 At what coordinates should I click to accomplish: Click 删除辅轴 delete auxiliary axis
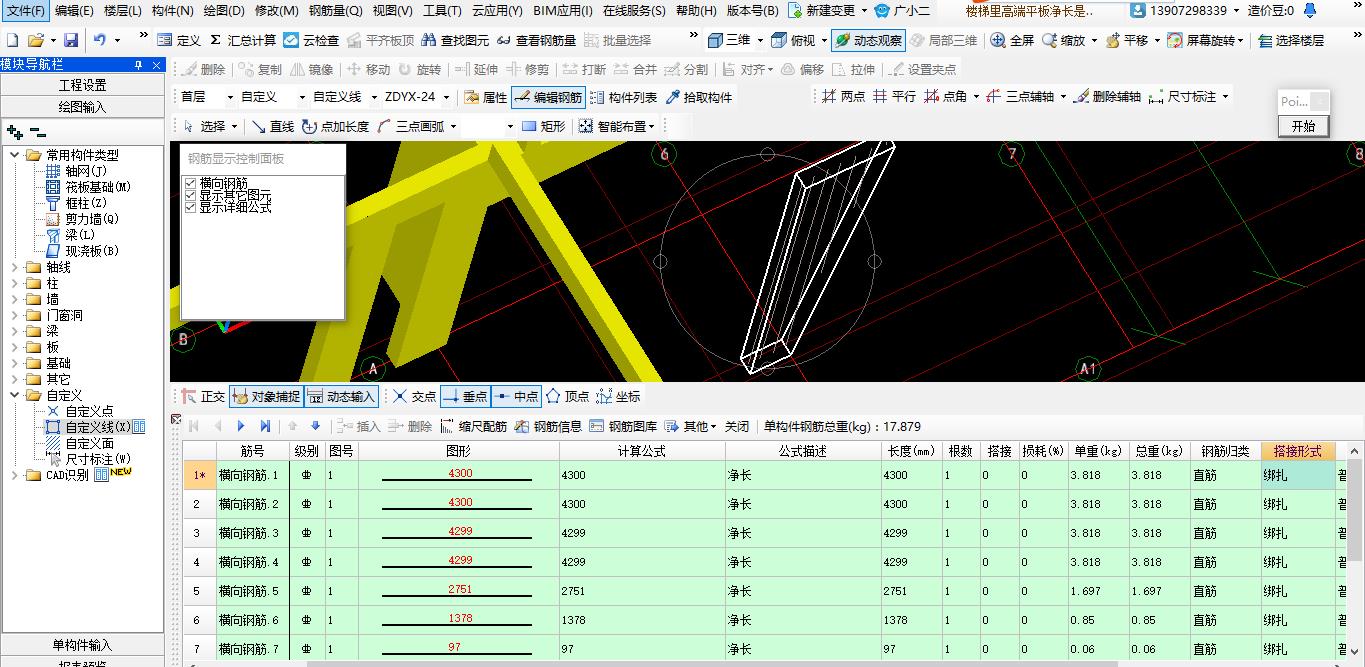[x=1106, y=97]
